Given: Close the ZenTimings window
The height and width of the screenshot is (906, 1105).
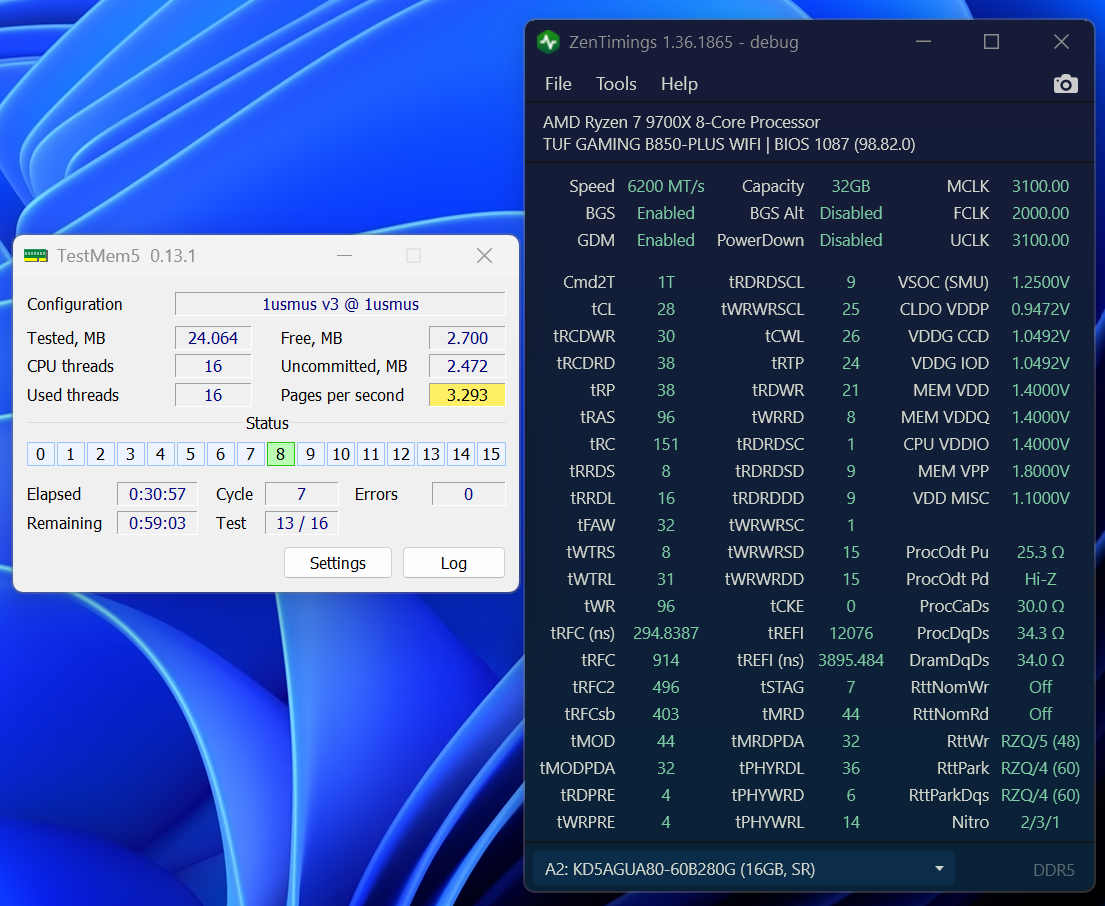Looking at the screenshot, I should point(1061,42).
